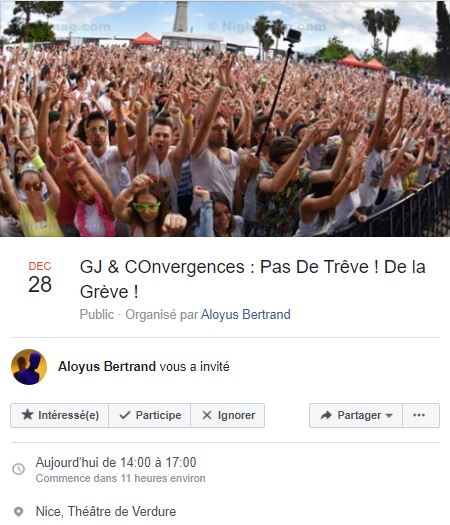Click the clock icon beside event time
450x525 pixels.
(x=18, y=469)
